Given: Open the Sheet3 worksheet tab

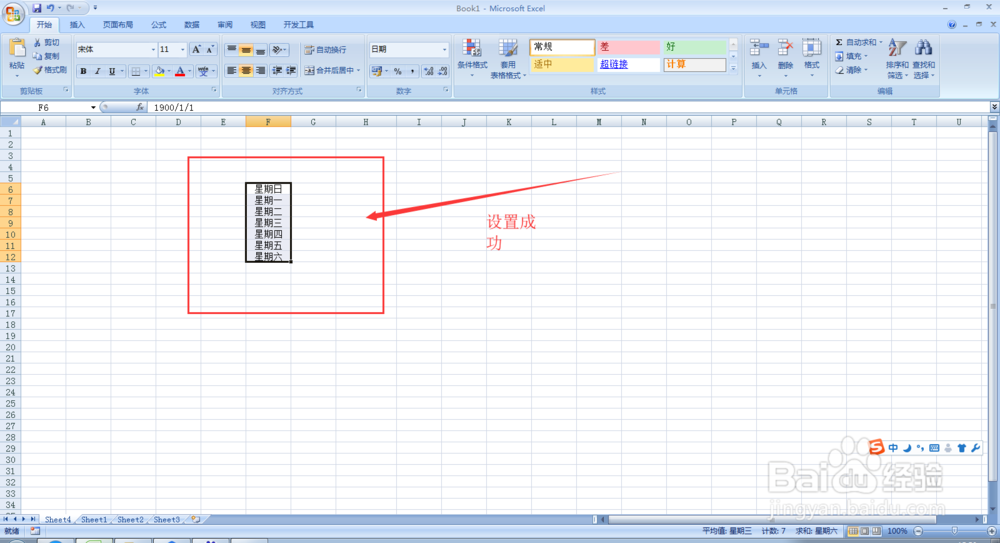Looking at the screenshot, I should pyautogui.click(x=166, y=519).
